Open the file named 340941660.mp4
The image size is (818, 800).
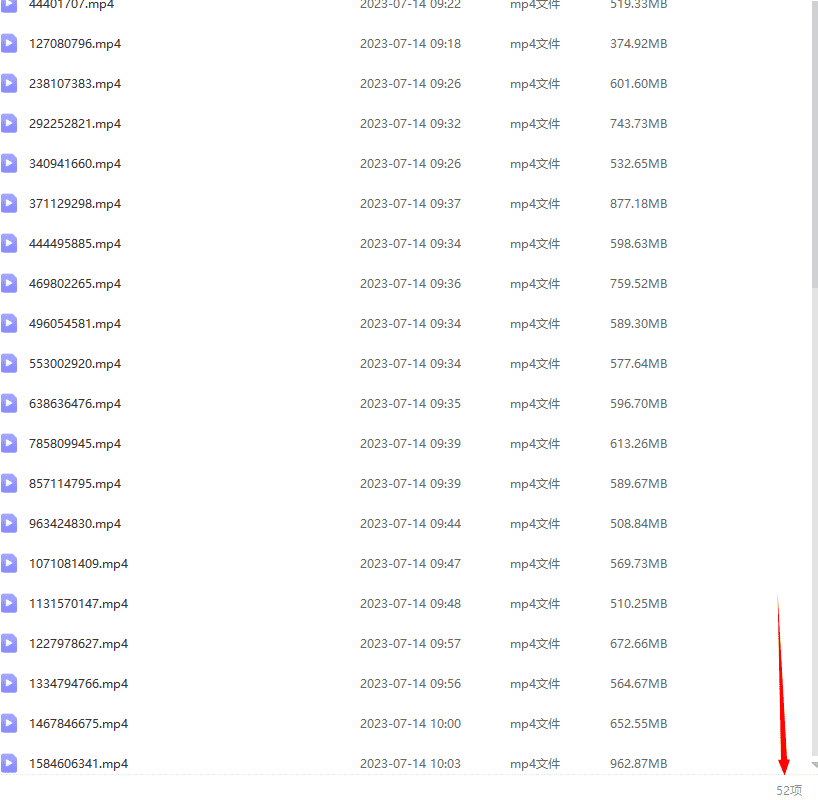75,164
